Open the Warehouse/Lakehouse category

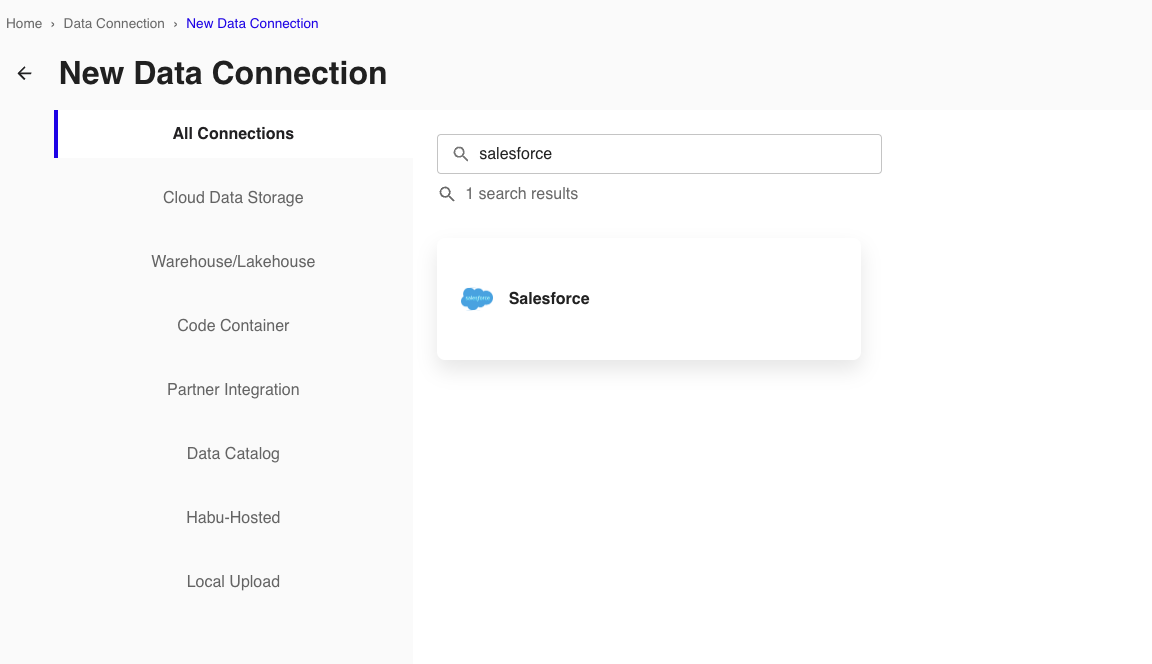pyautogui.click(x=233, y=262)
